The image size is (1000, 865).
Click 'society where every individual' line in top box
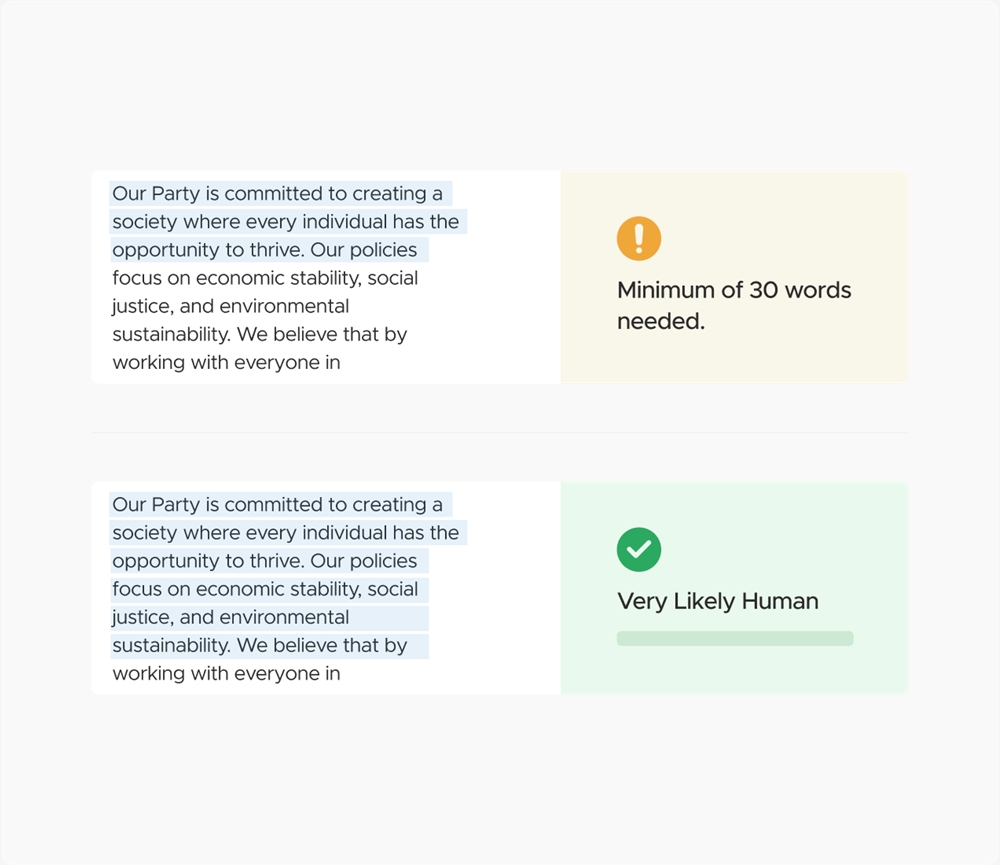[x=286, y=221]
